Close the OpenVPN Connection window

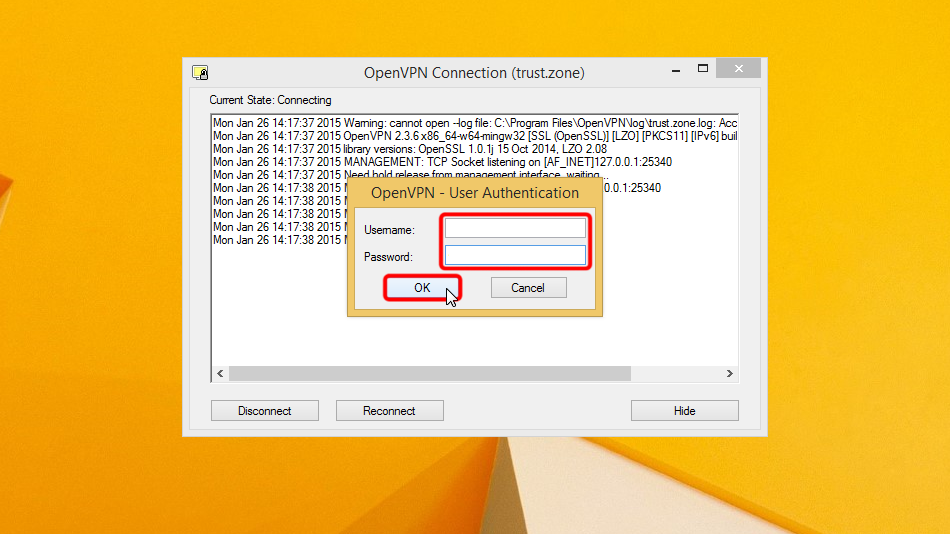coord(738,69)
